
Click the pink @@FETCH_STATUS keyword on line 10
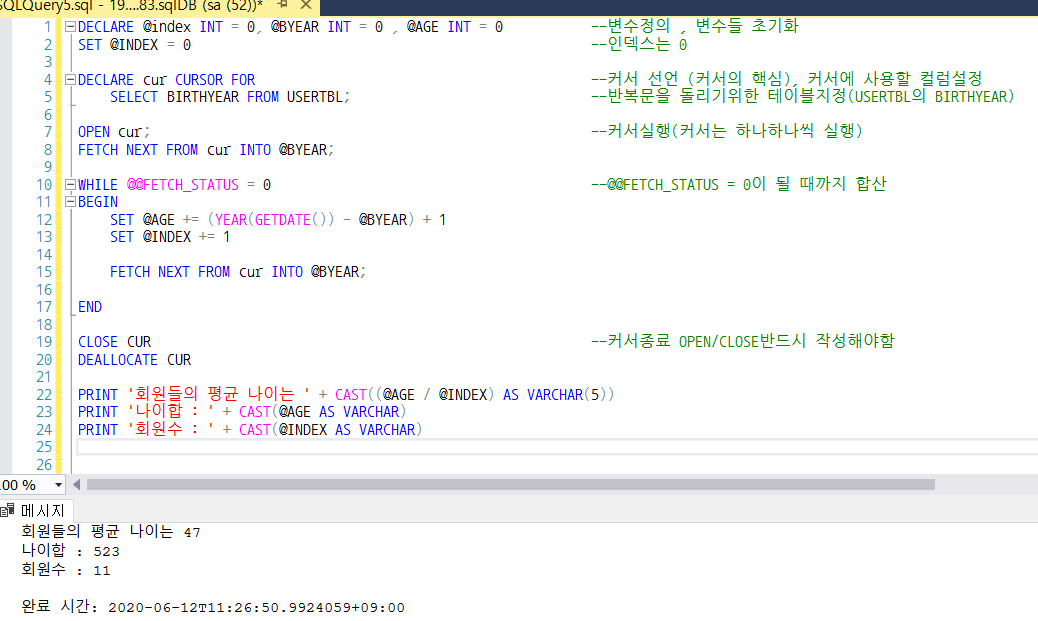[183, 185]
